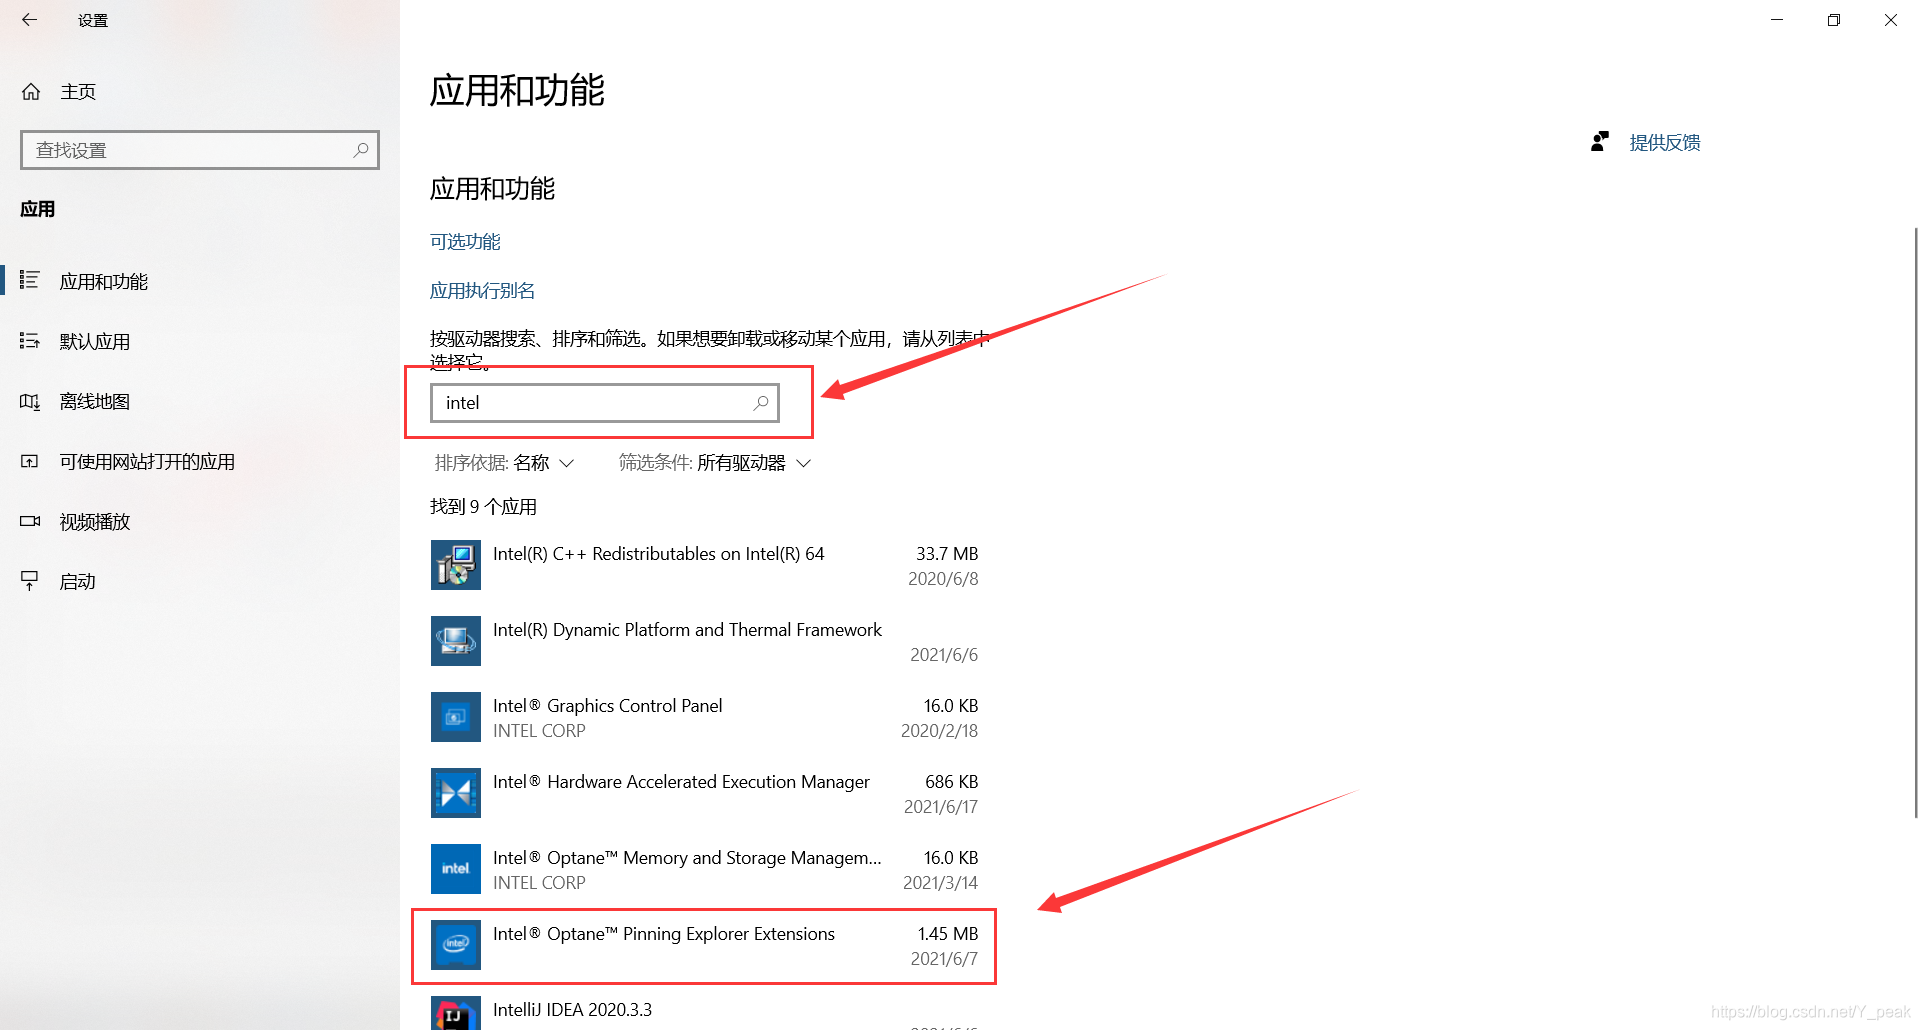
Task: Open the 筛选条件: 所有驱动器 filter dropdown
Action: tap(715, 463)
